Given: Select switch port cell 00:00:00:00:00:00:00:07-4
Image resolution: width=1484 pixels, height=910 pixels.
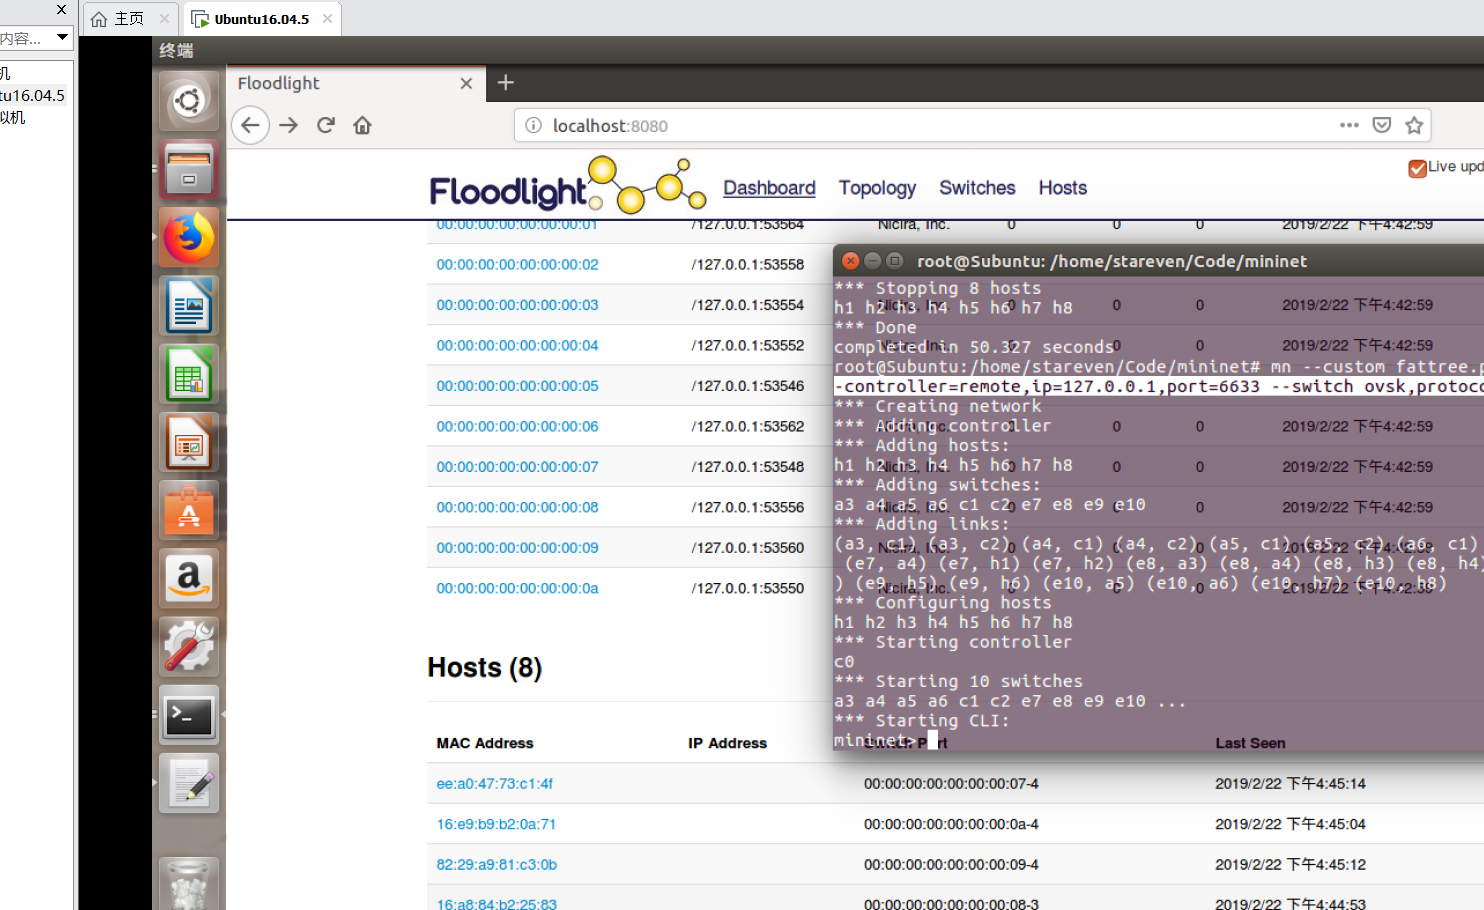Looking at the screenshot, I should click(x=951, y=784).
